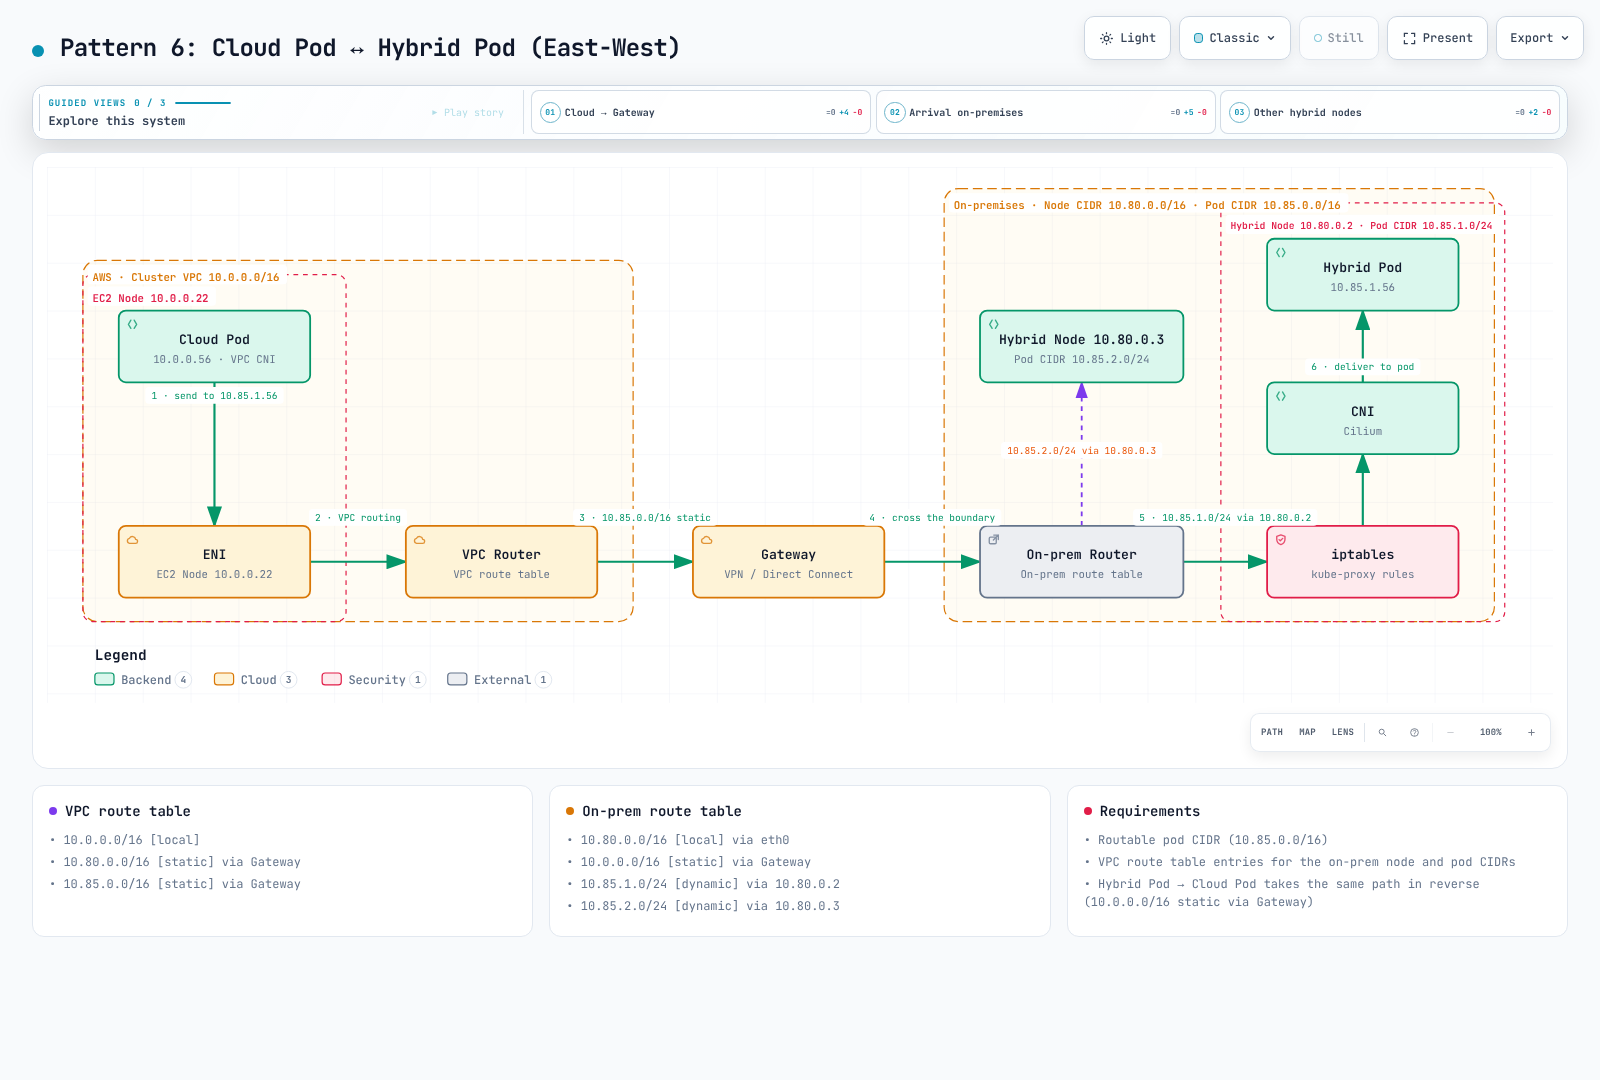Click the guided views progress bar
The height and width of the screenshot is (1080, 1600).
203,103
